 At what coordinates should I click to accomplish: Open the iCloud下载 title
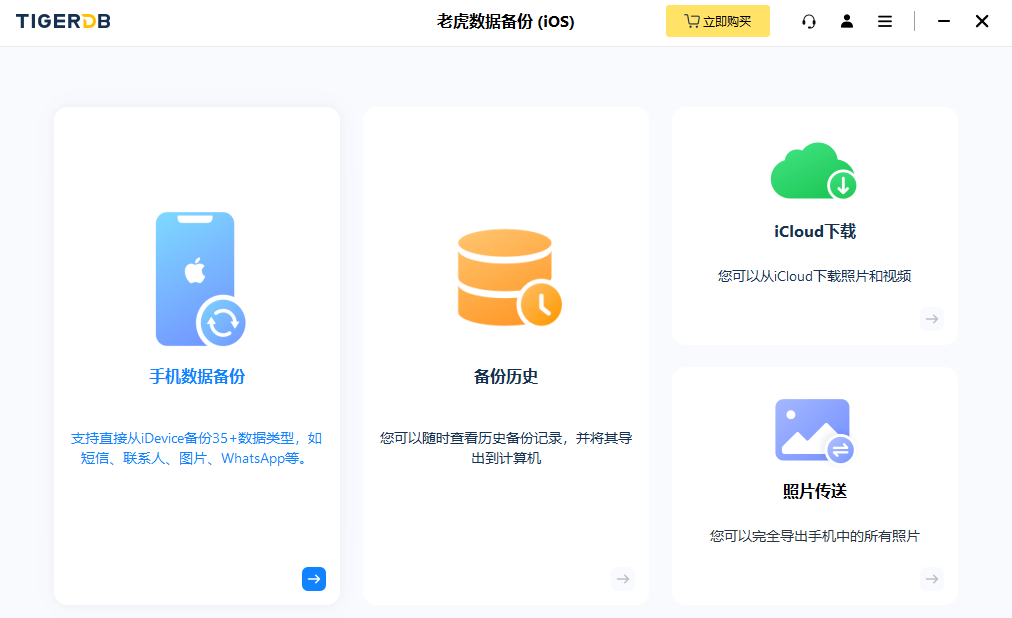815,232
